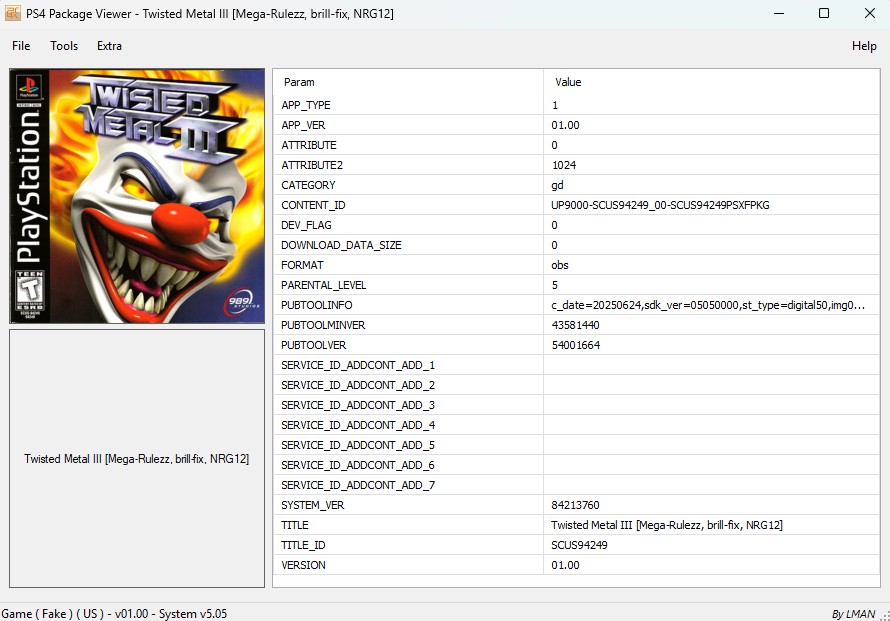This screenshot has width=890, height=621.
Task: Select the ATTRIBUTE2 parameter
Action: click(312, 165)
